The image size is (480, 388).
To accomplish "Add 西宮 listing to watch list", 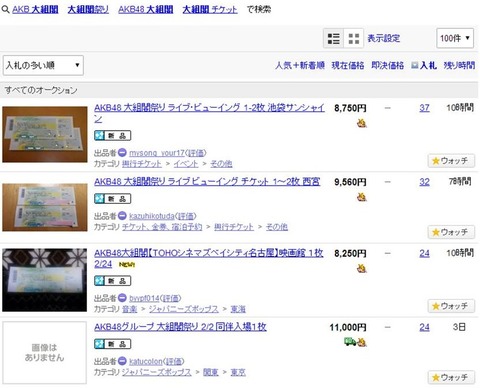I will (451, 232).
